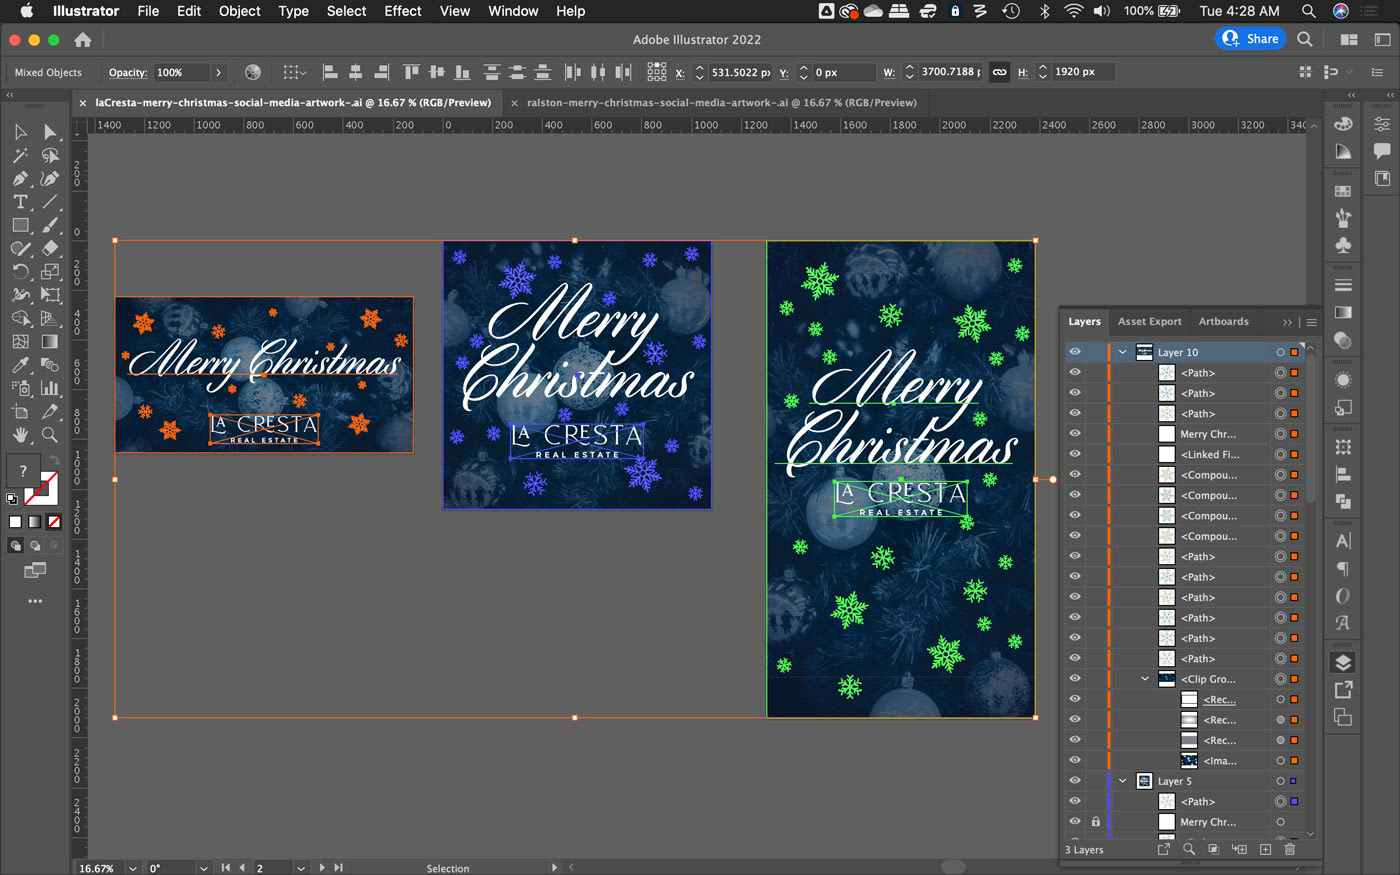The width and height of the screenshot is (1400, 875).
Task: Click the Delete Selection trash icon in Layers
Action: 1290,849
